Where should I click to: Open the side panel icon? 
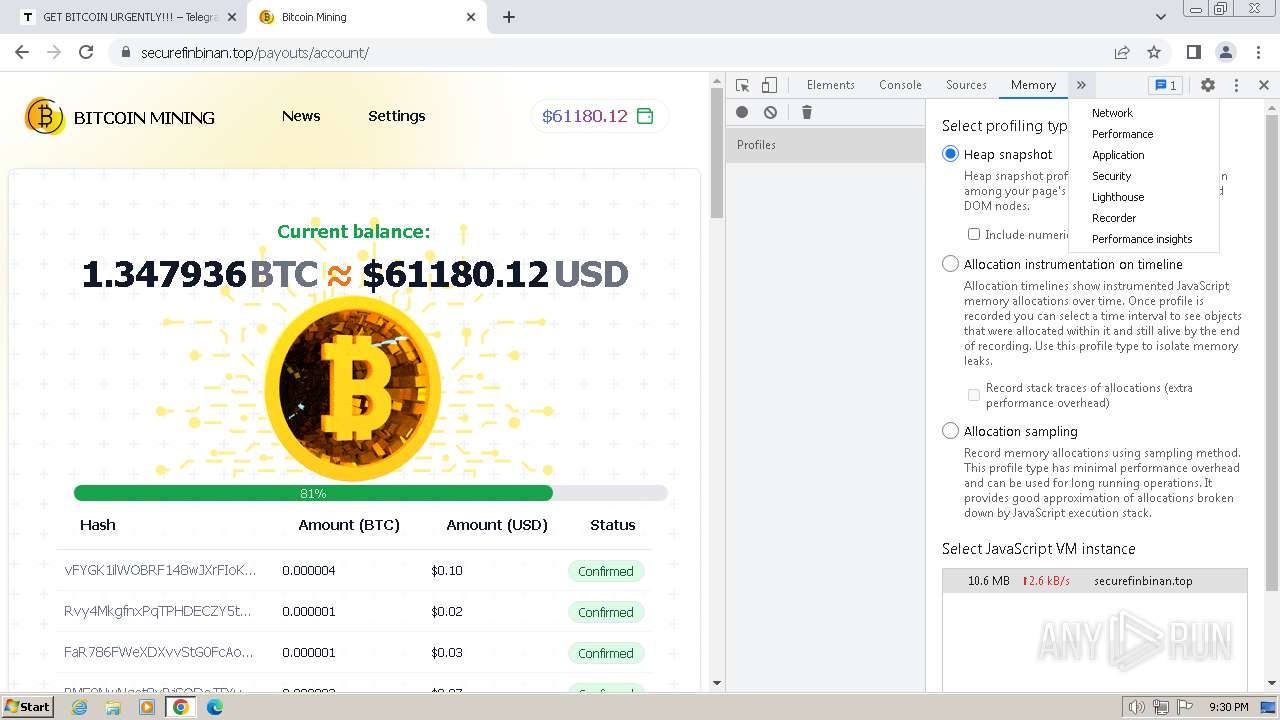[x=1193, y=52]
